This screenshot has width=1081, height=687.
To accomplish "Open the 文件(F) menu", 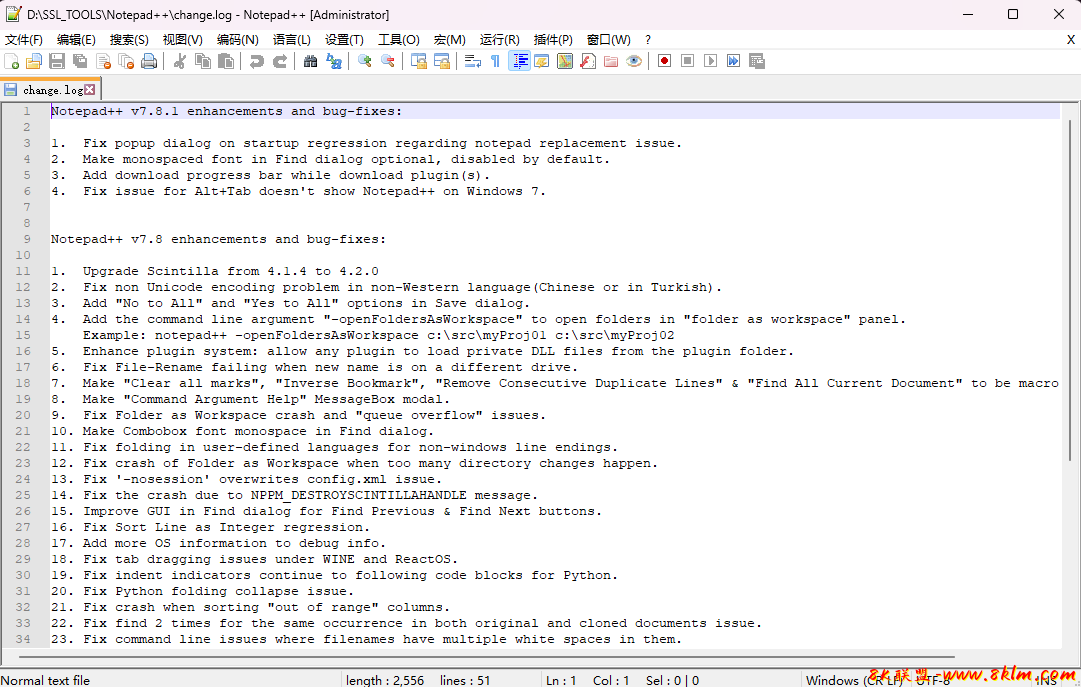I will click(23, 40).
